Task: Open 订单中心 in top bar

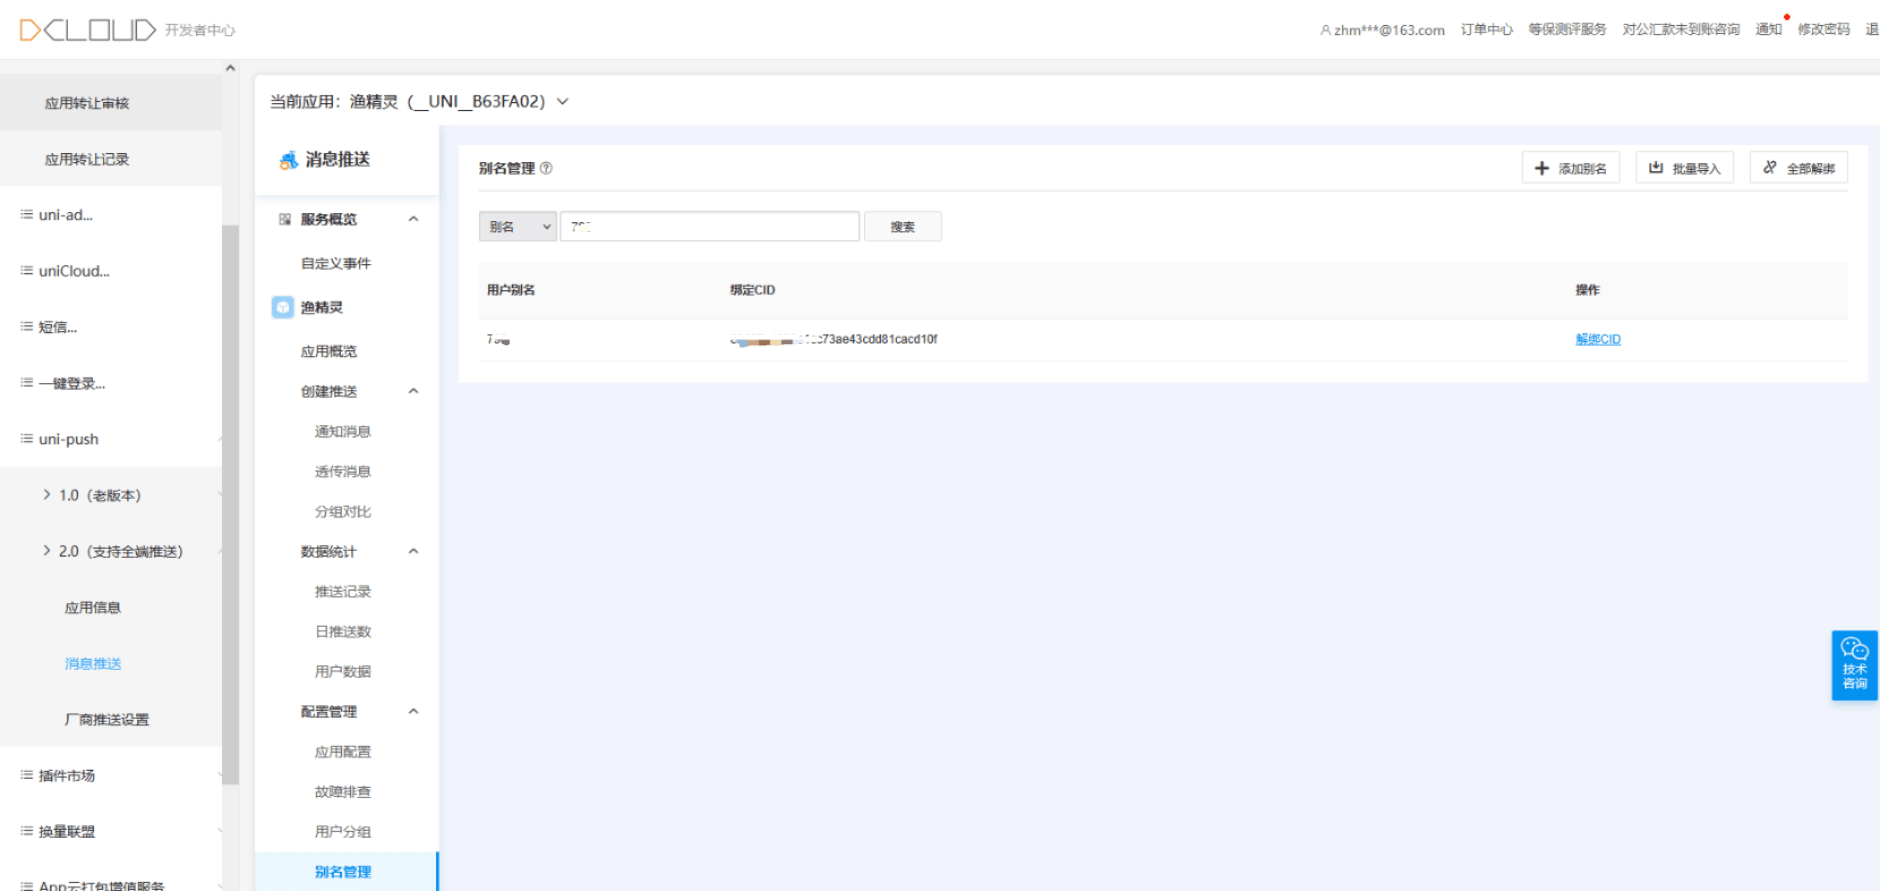Action: tap(1486, 30)
